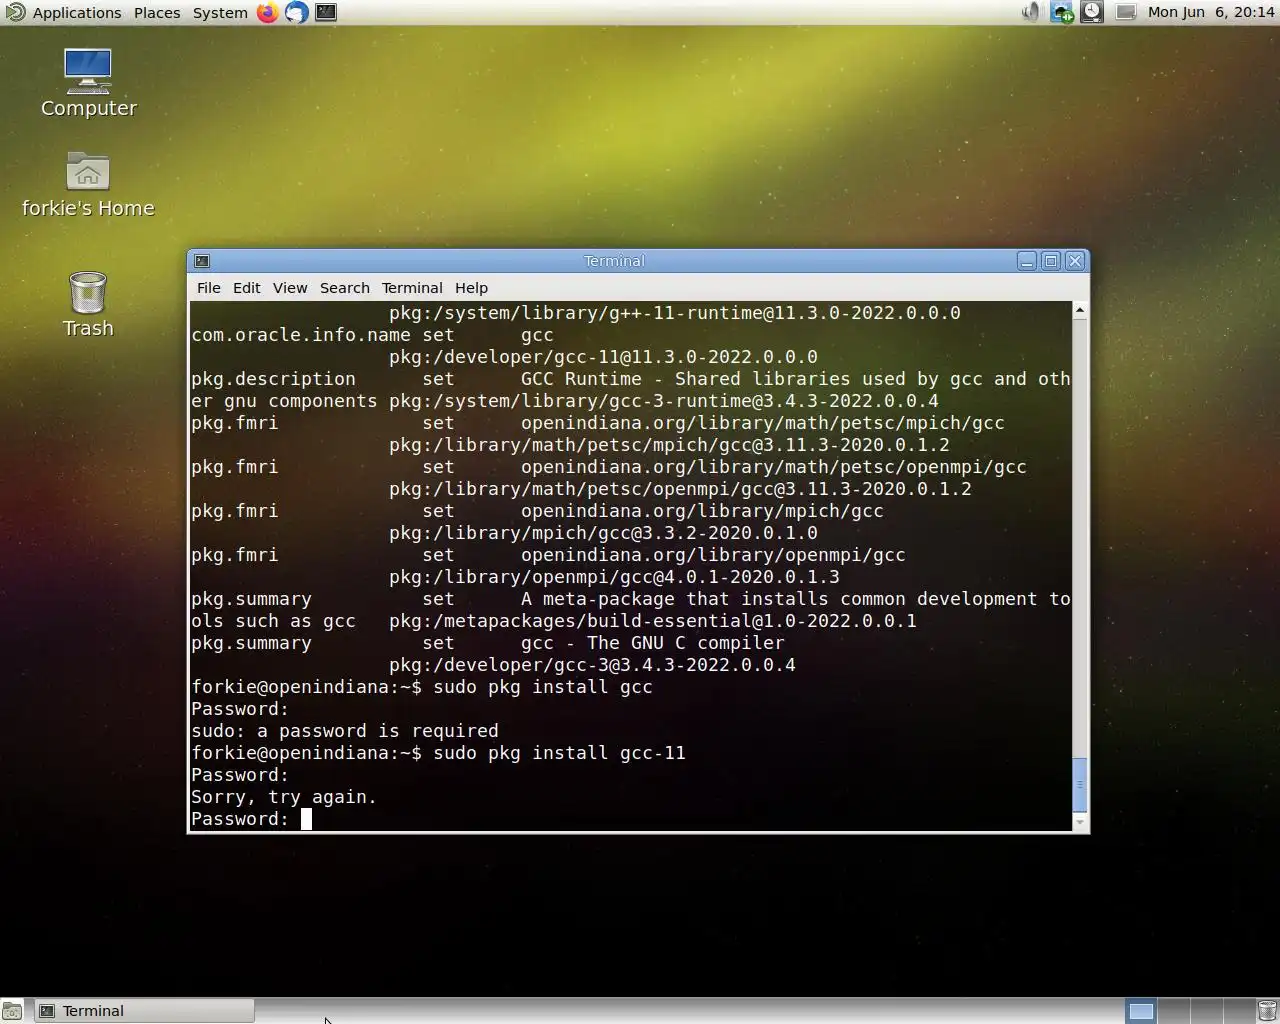Open the Terminal menu in menubar
1280x1024 pixels.
point(412,288)
